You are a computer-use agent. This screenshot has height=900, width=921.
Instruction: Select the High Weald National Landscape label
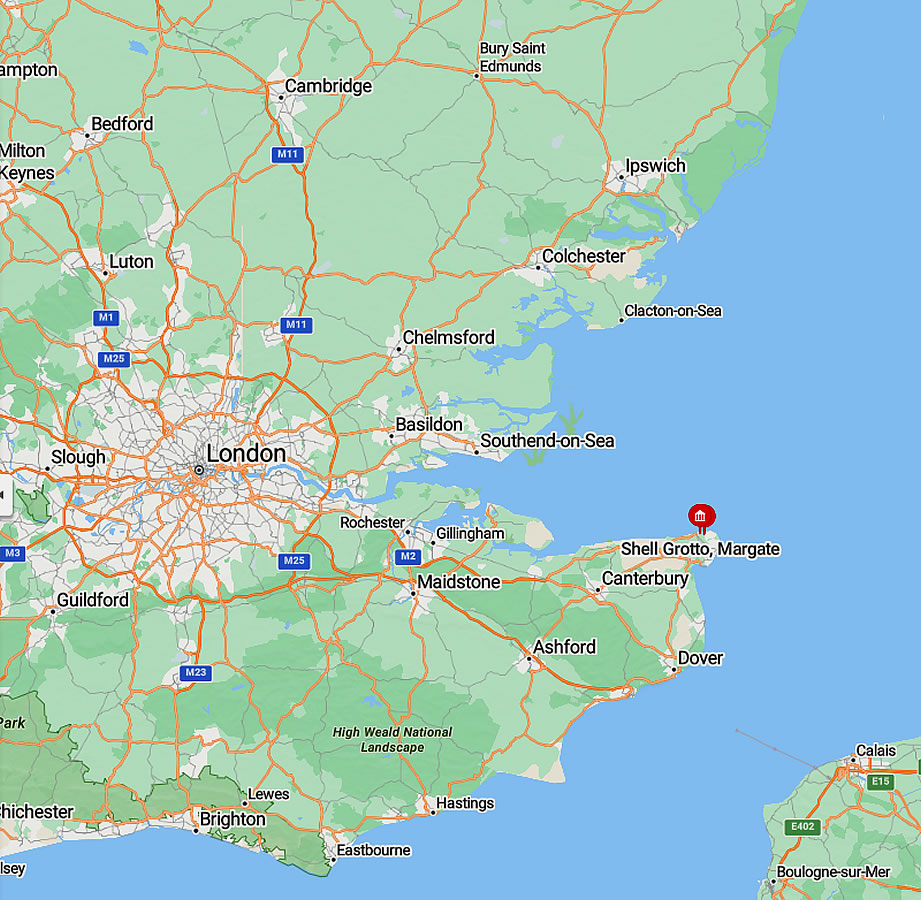click(392, 740)
